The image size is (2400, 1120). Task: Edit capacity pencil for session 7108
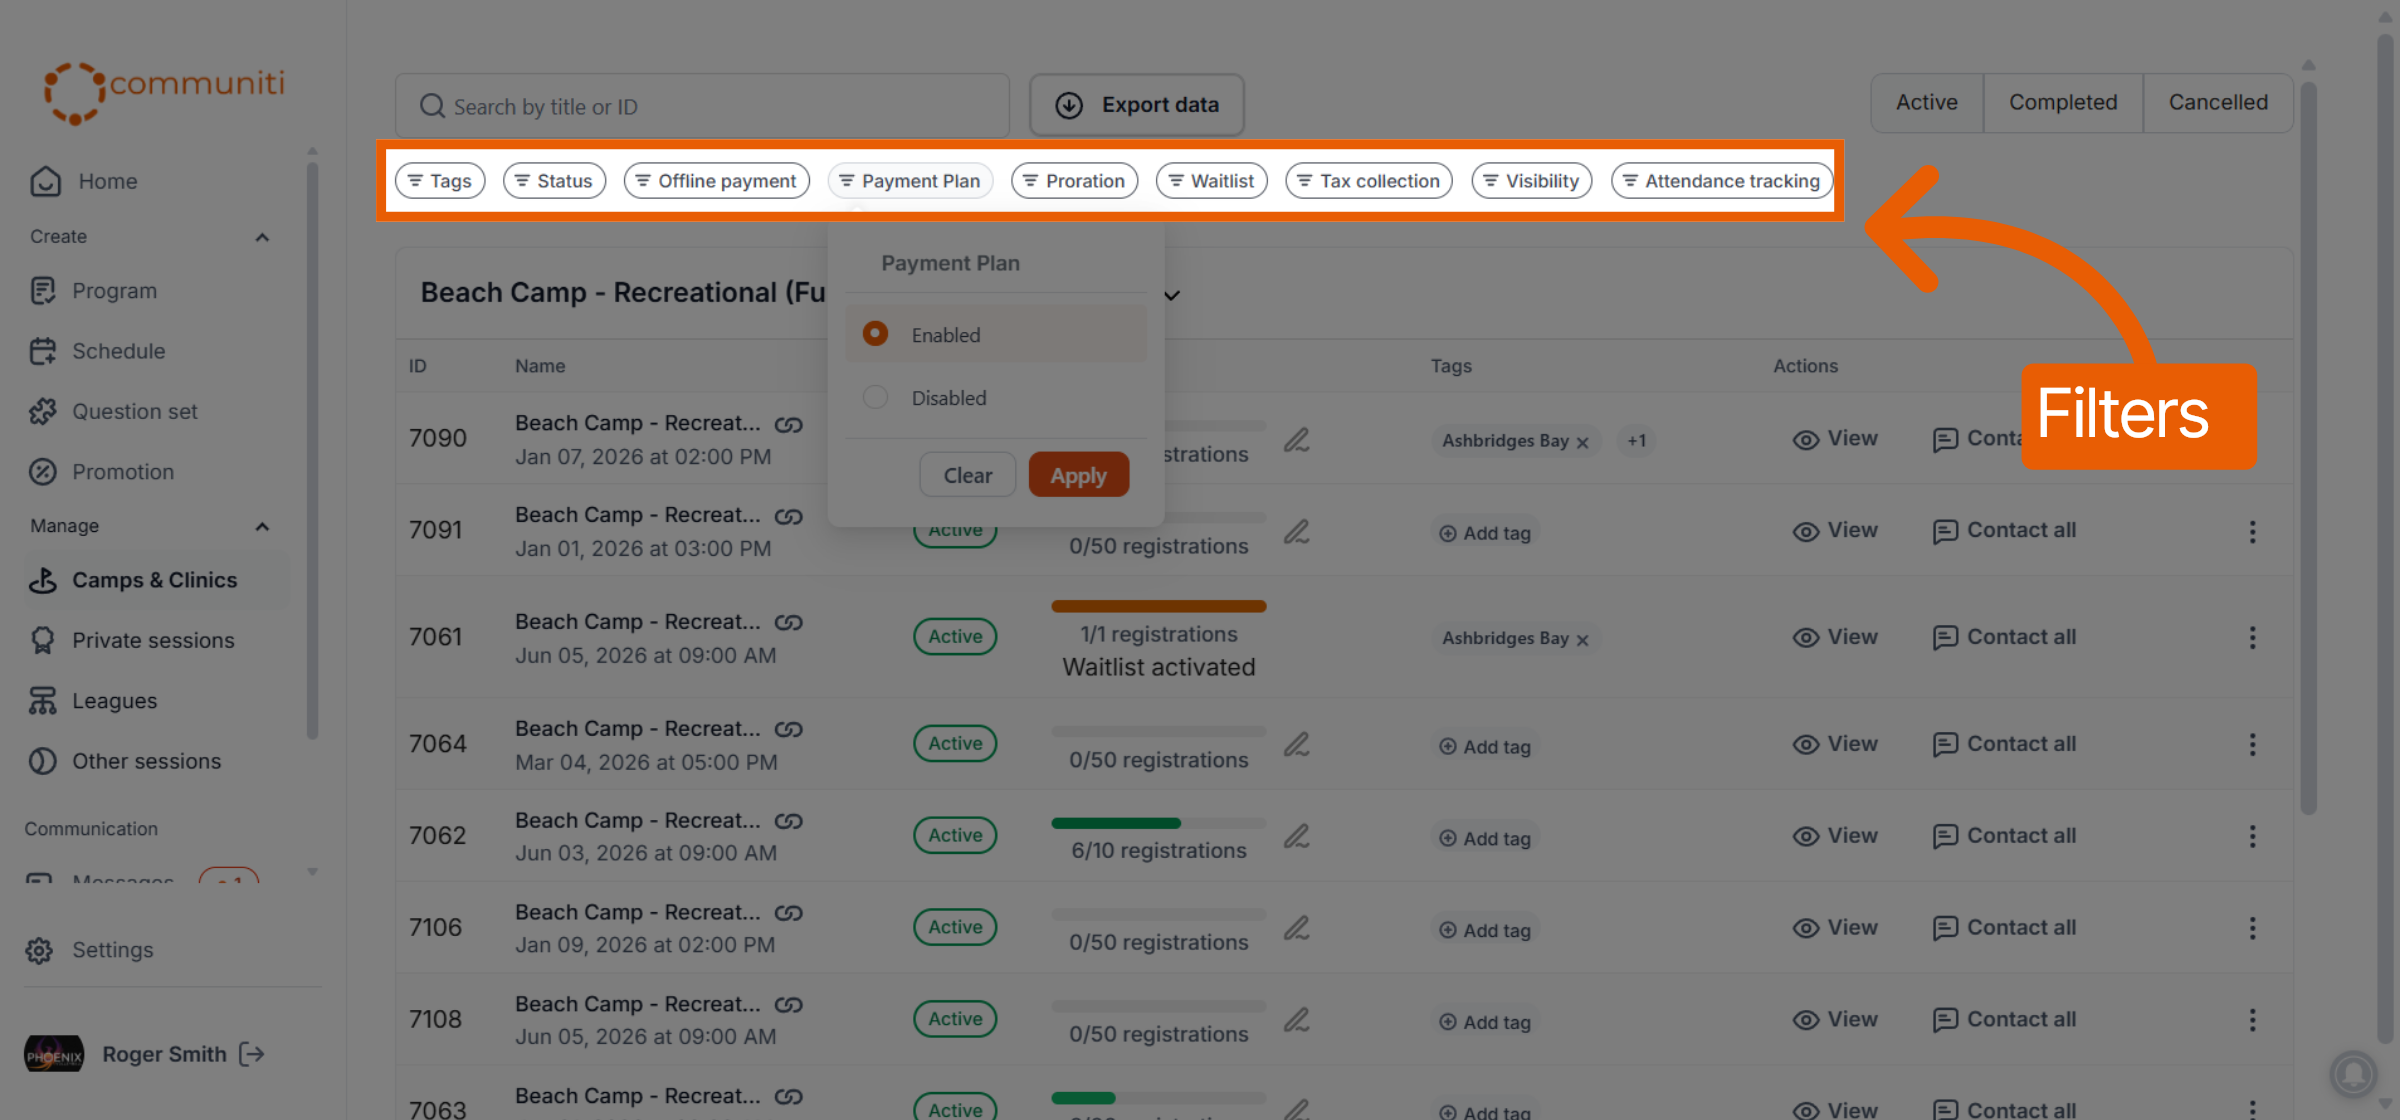click(x=1297, y=1019)
